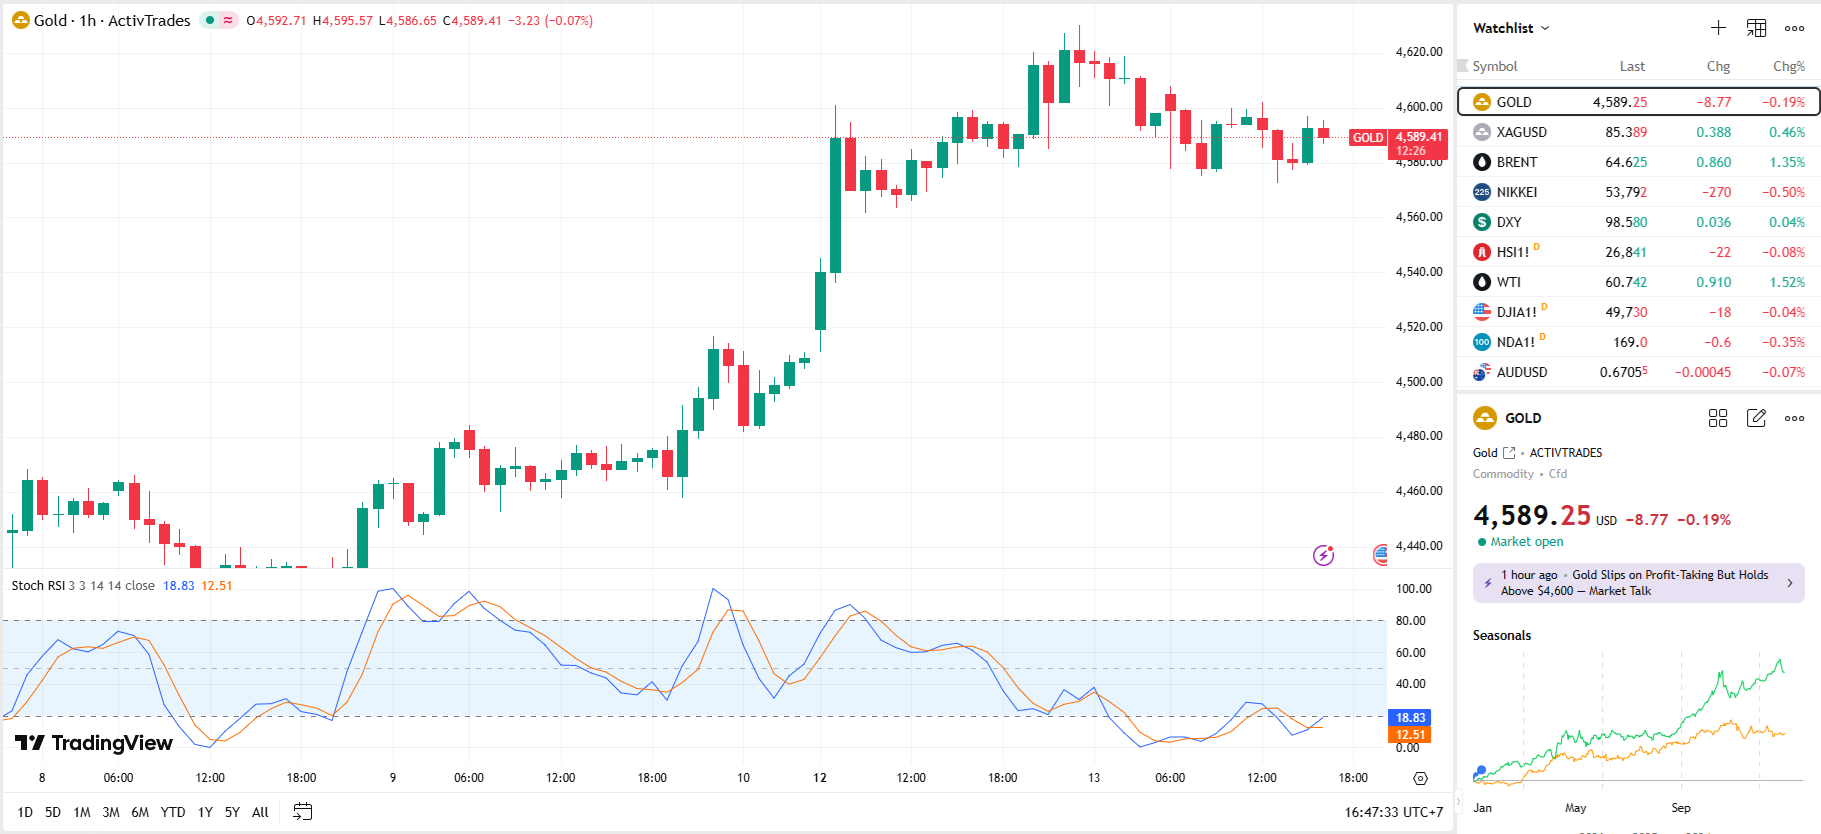Expand the Watchlist dropdown

[x=1511, y=28]
